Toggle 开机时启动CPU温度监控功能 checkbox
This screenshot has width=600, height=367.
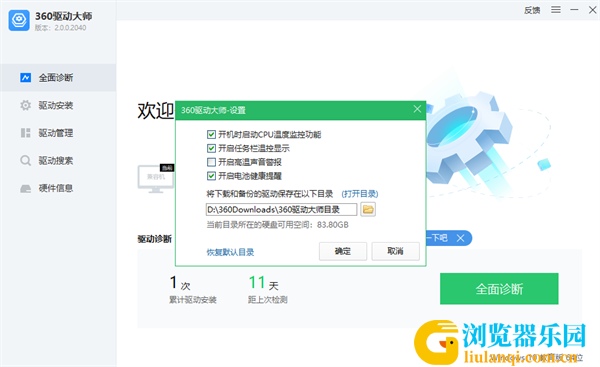(x=211, y=134)
